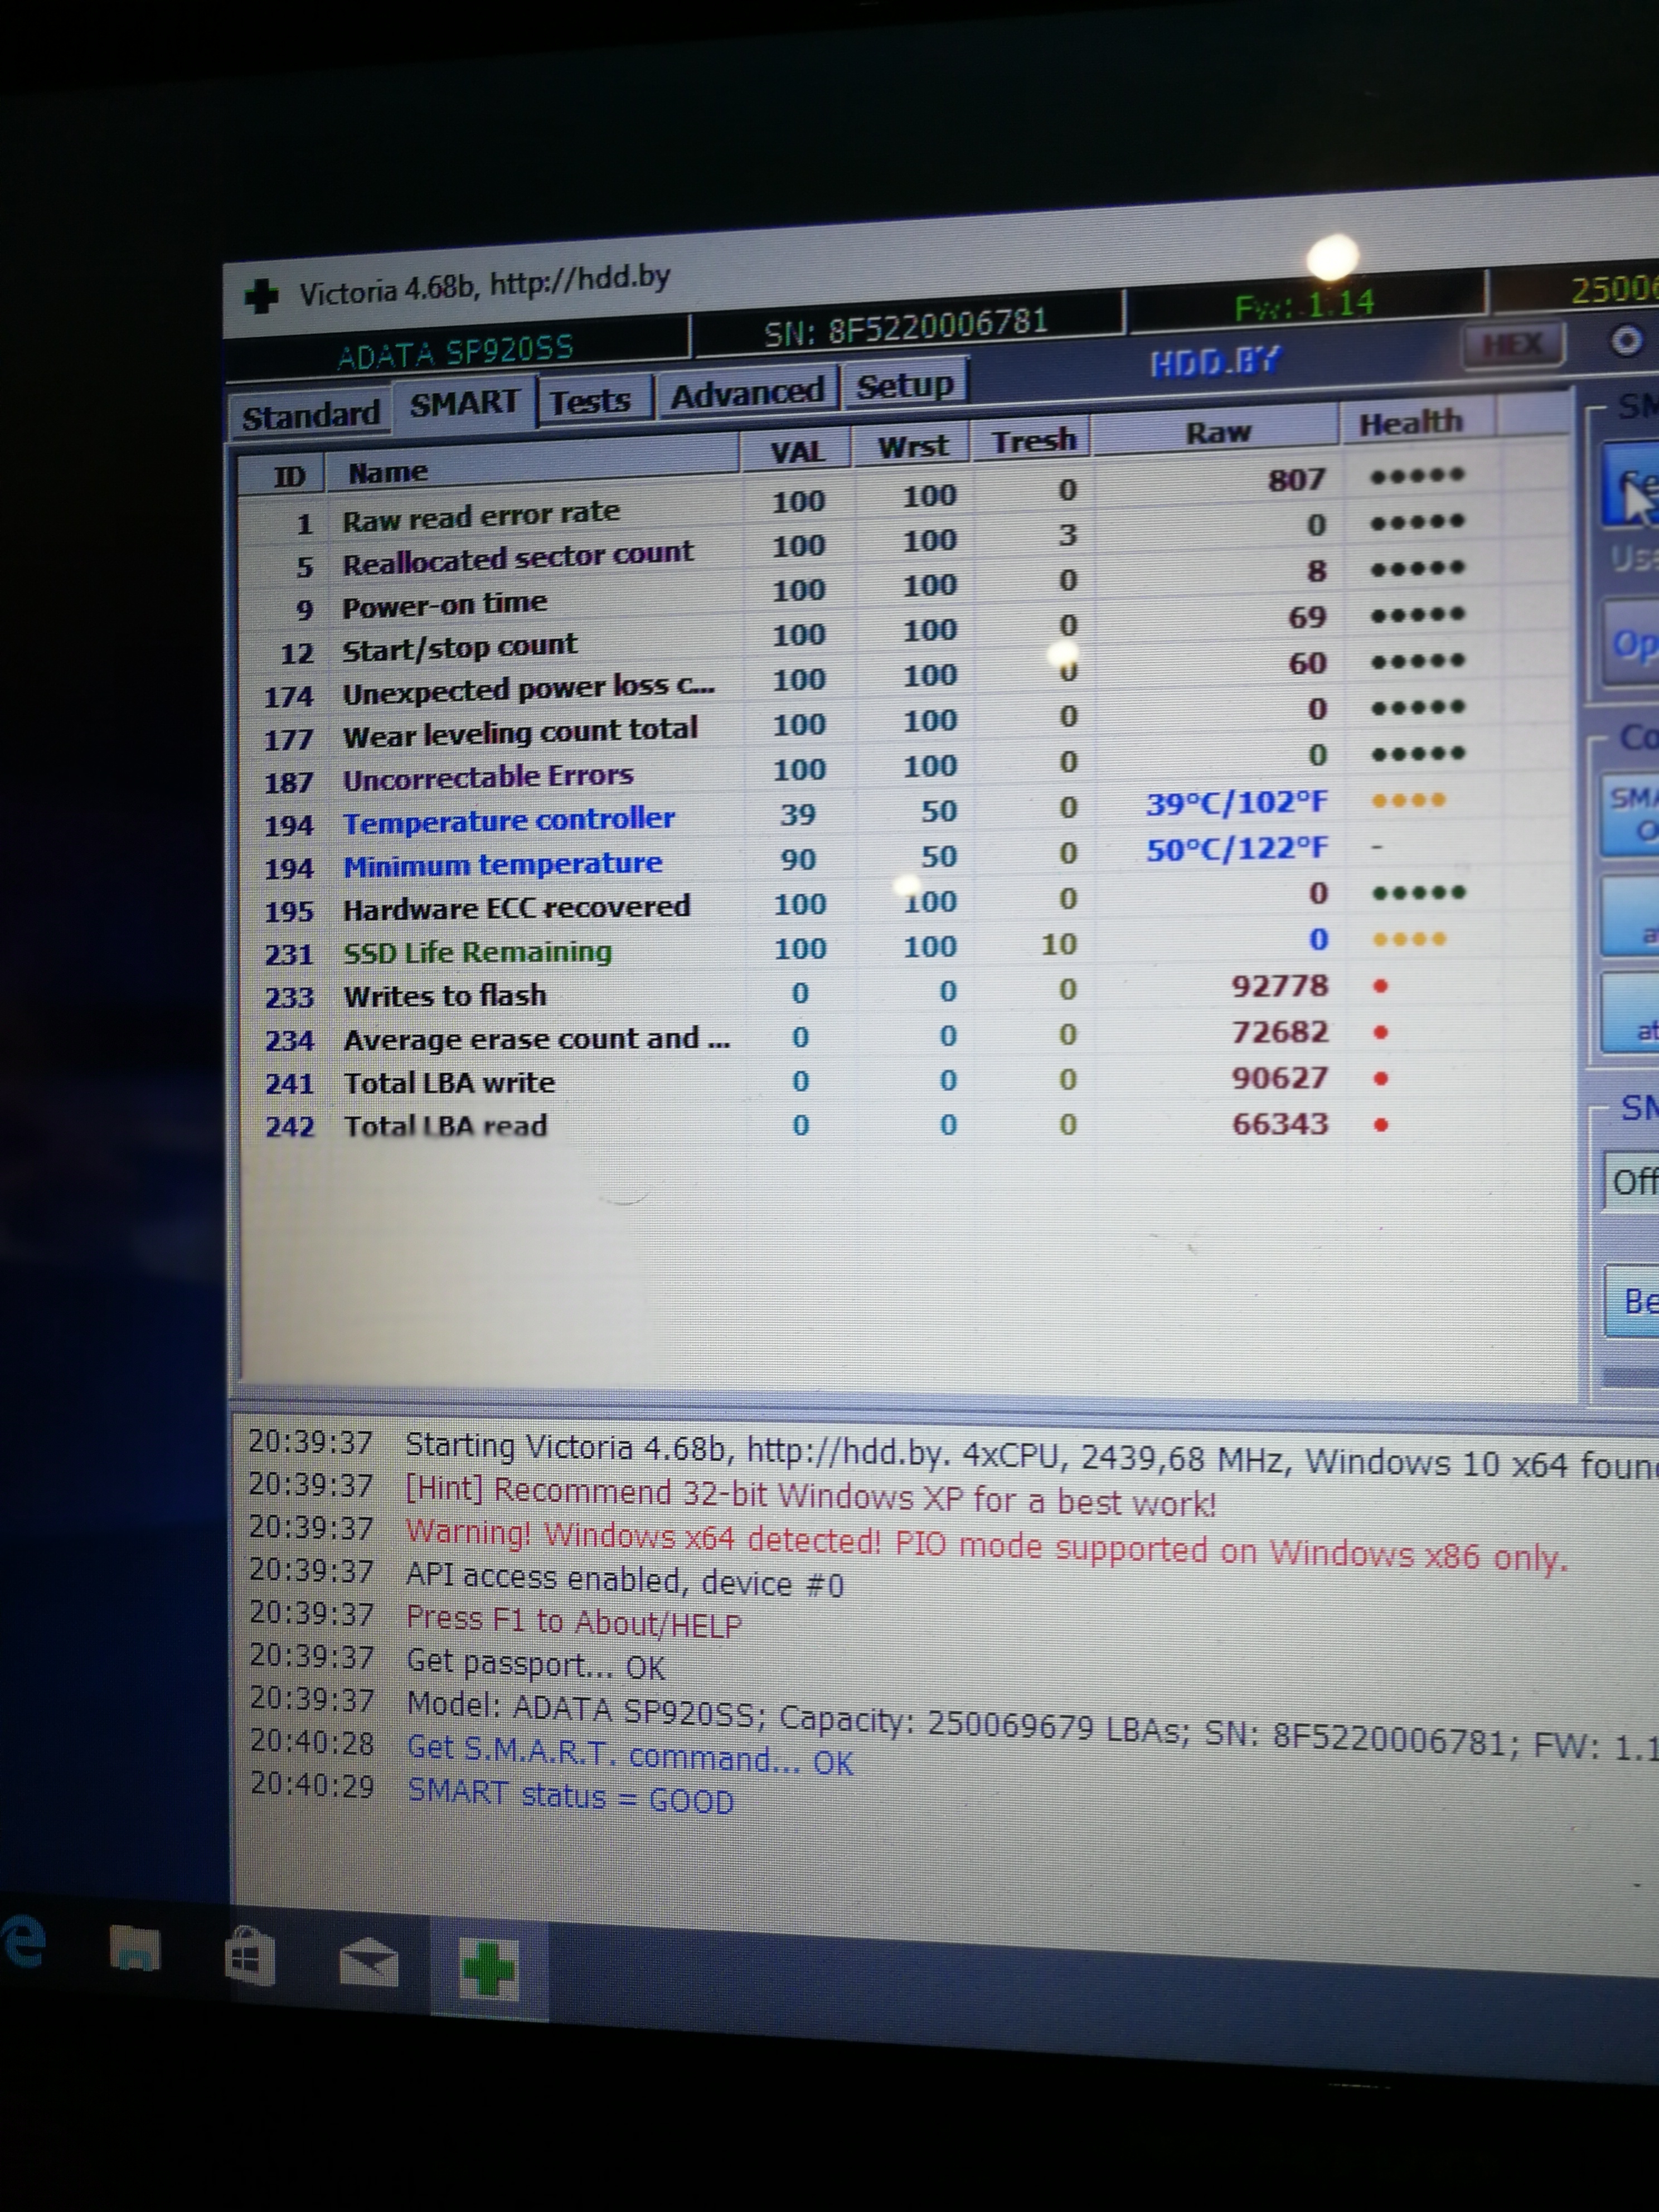
Task: Click the "Press F1 to About/HELP" log line
Action: pos(574,1621)
